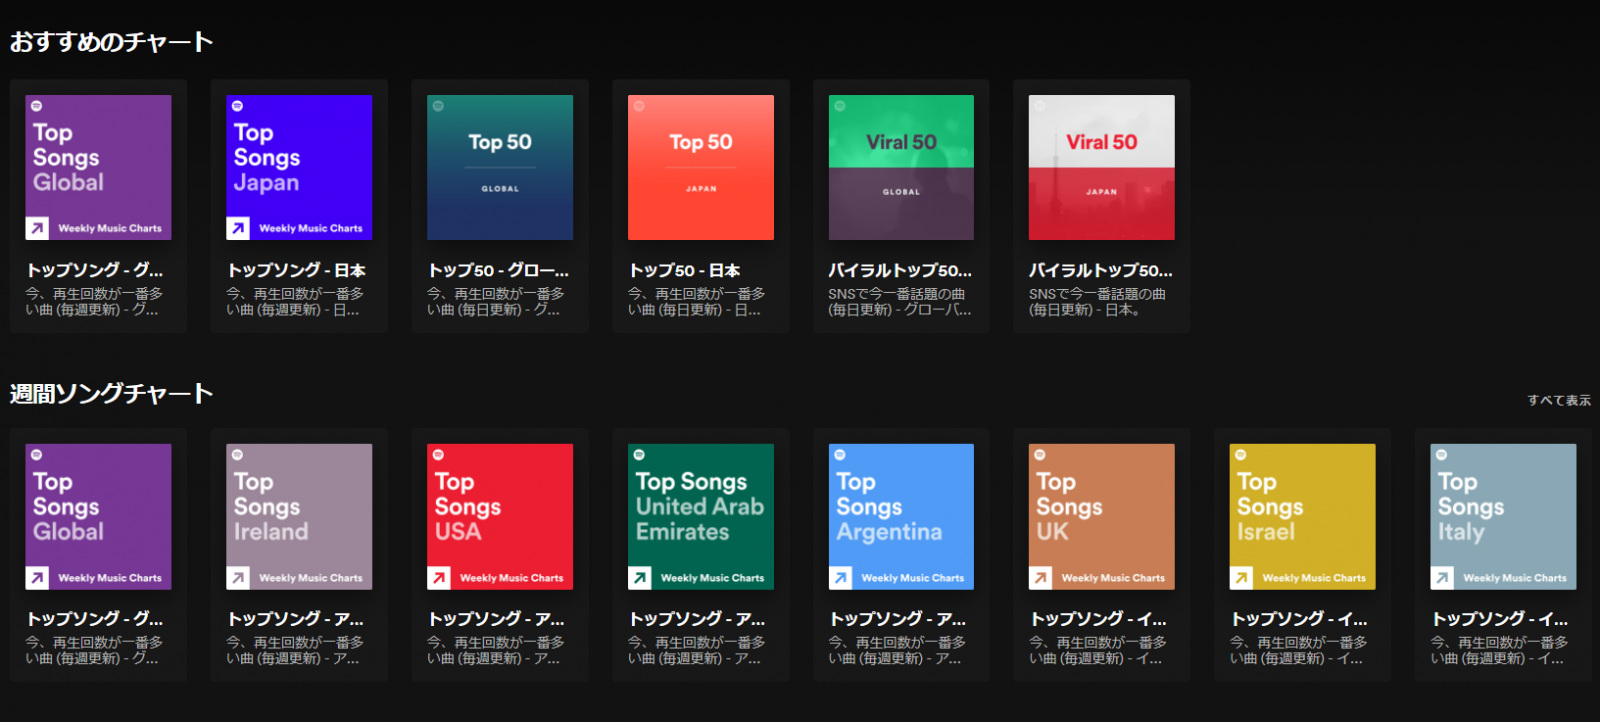1600x722 pixels.
Task: Click the おすすめのチャート heading
Action: coord(112,42)
